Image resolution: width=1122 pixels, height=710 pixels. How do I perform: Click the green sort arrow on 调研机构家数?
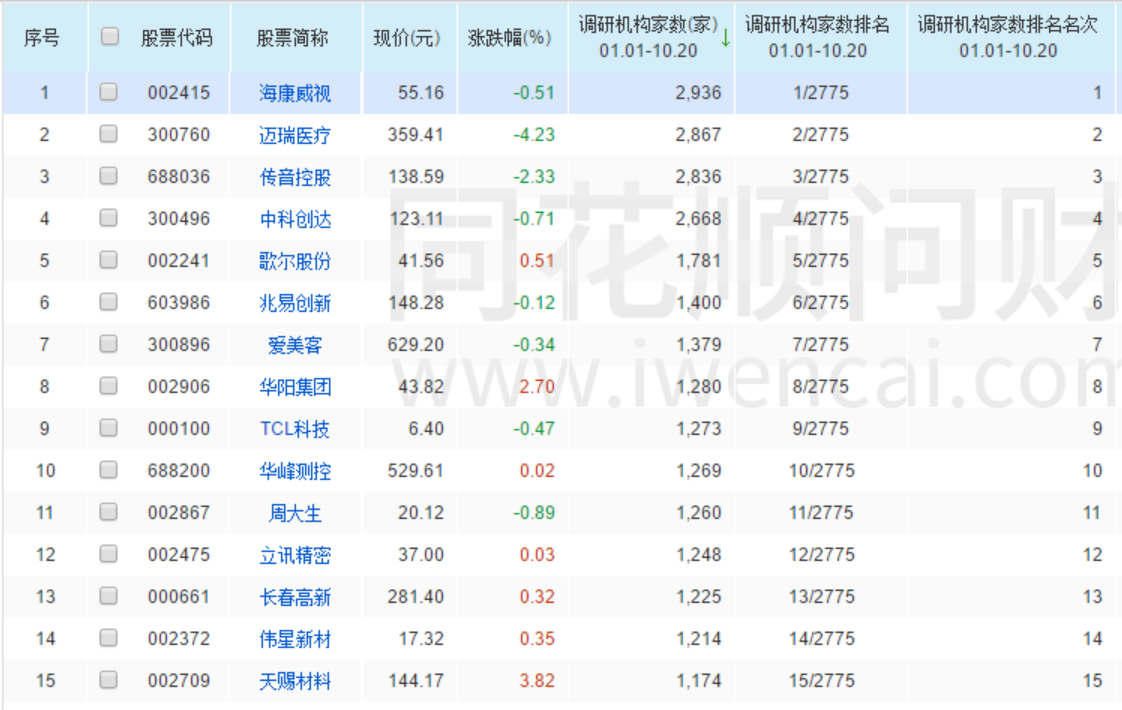[x=726, y=38]
